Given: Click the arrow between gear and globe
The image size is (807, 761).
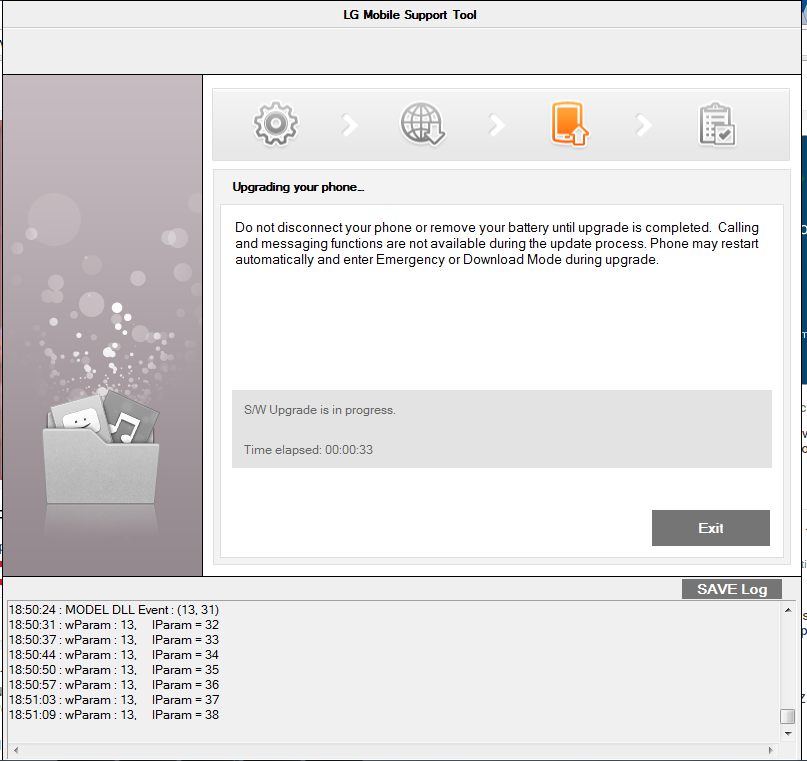Looking at the screenshot, I should click(x=350, y=125).
